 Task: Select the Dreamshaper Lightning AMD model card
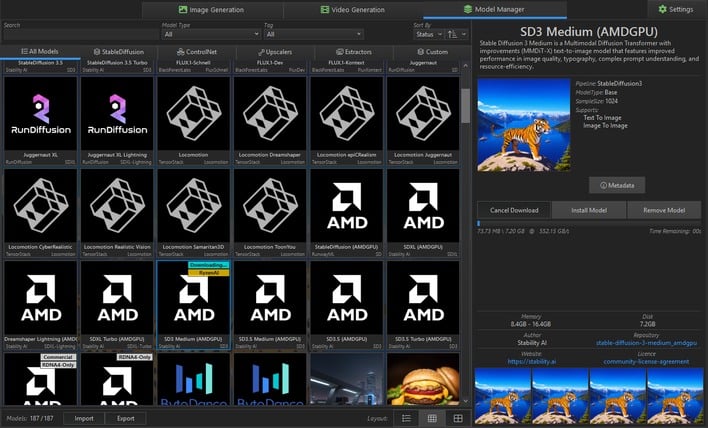[x=41, y=305]
